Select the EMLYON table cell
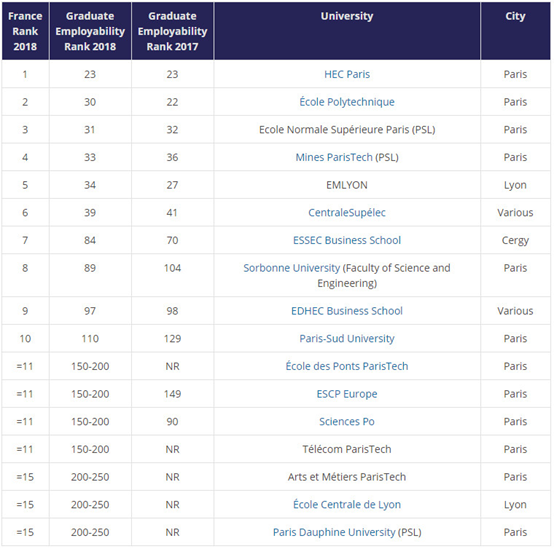This screenshot has width=554, height=549. coord(347,185)
